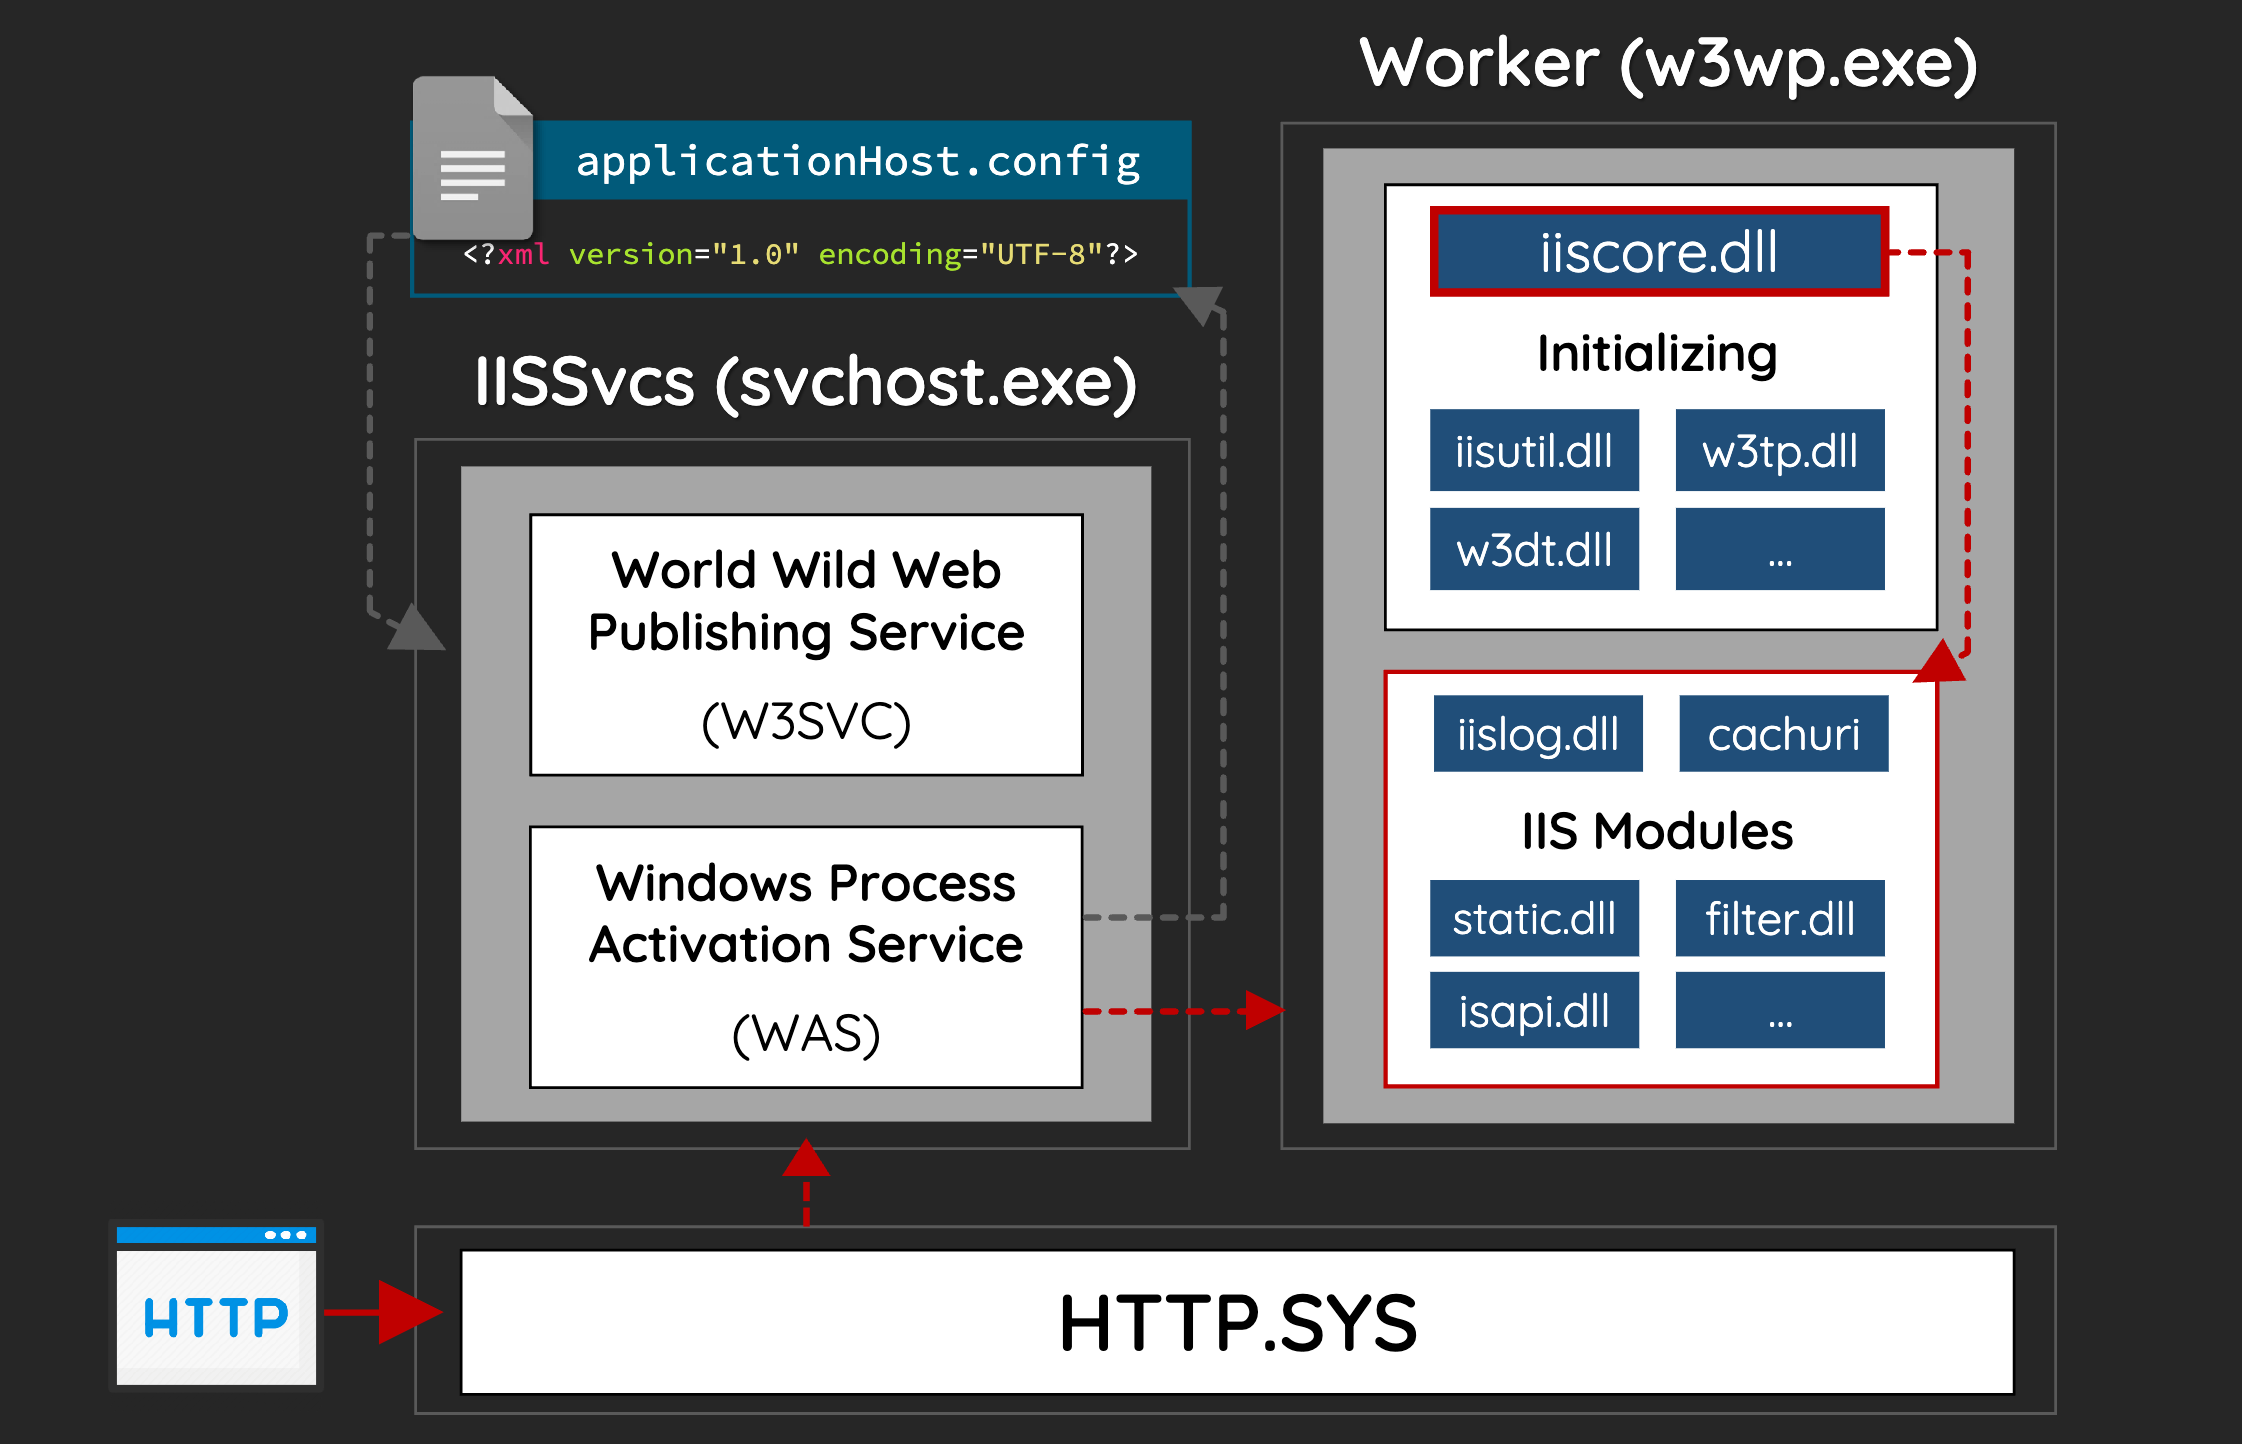Select the iisutil.dll block
Viewport: 2242px width, 1444px height.
click(1534, 450)
